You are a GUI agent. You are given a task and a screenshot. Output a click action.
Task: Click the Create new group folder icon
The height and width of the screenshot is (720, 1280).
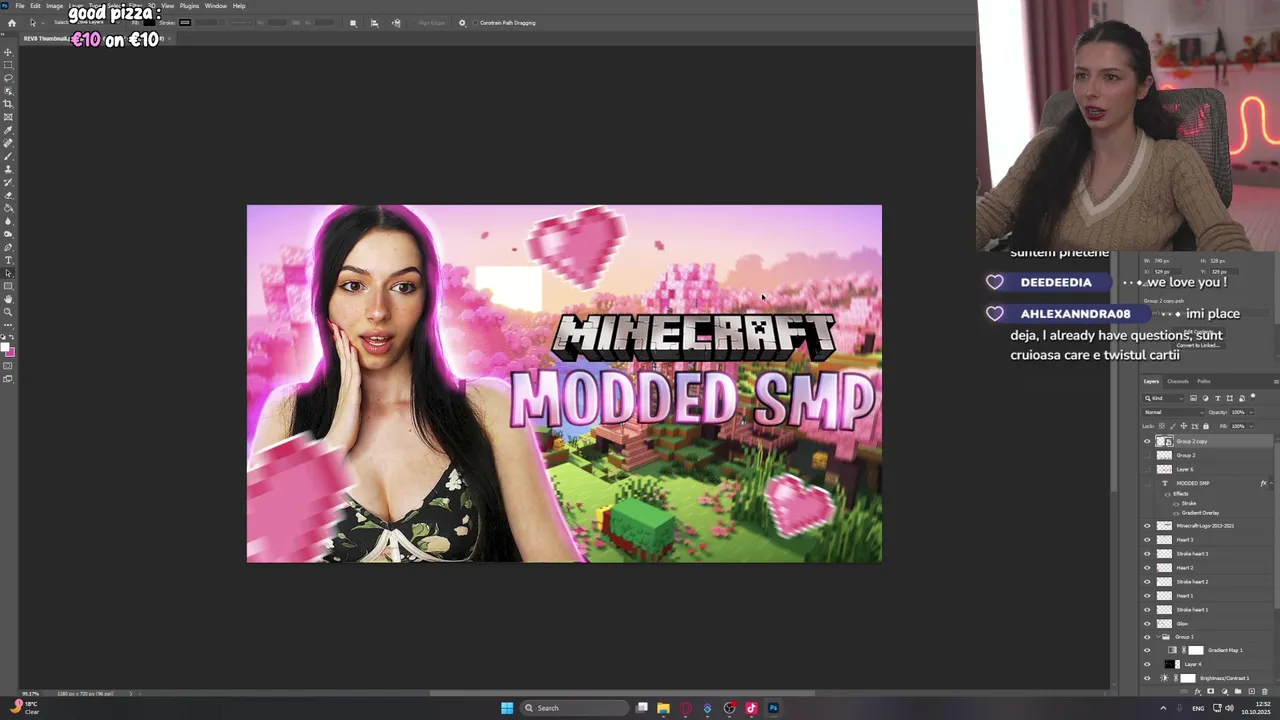[1238, 691]
